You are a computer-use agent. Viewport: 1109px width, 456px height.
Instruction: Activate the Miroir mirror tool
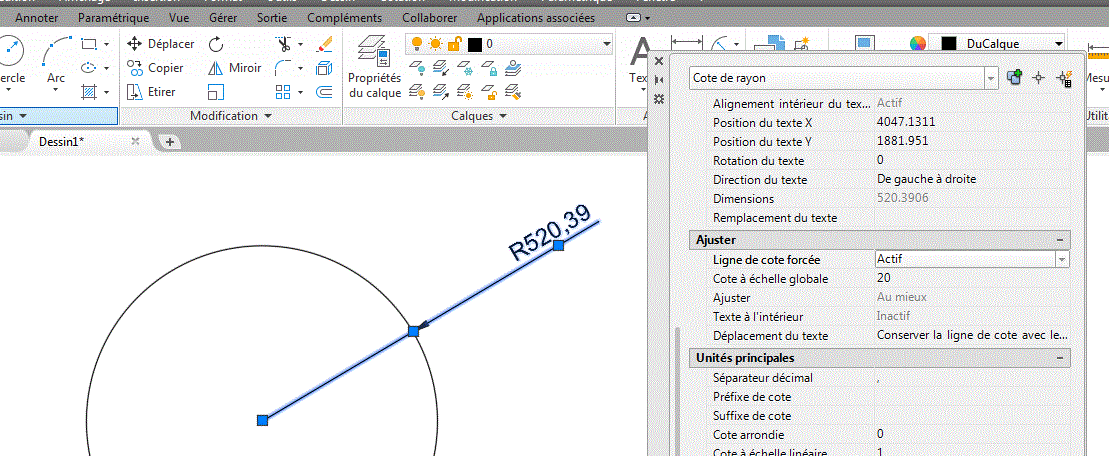235,68
